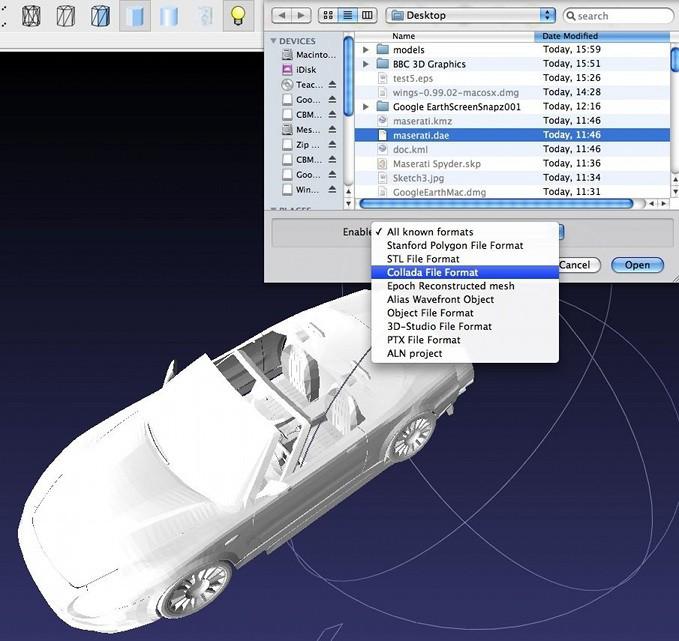Switch file dialog to icon view
The height and width of the screenshot is (641, 679).
pyautogui.click(x=328, y=16)
